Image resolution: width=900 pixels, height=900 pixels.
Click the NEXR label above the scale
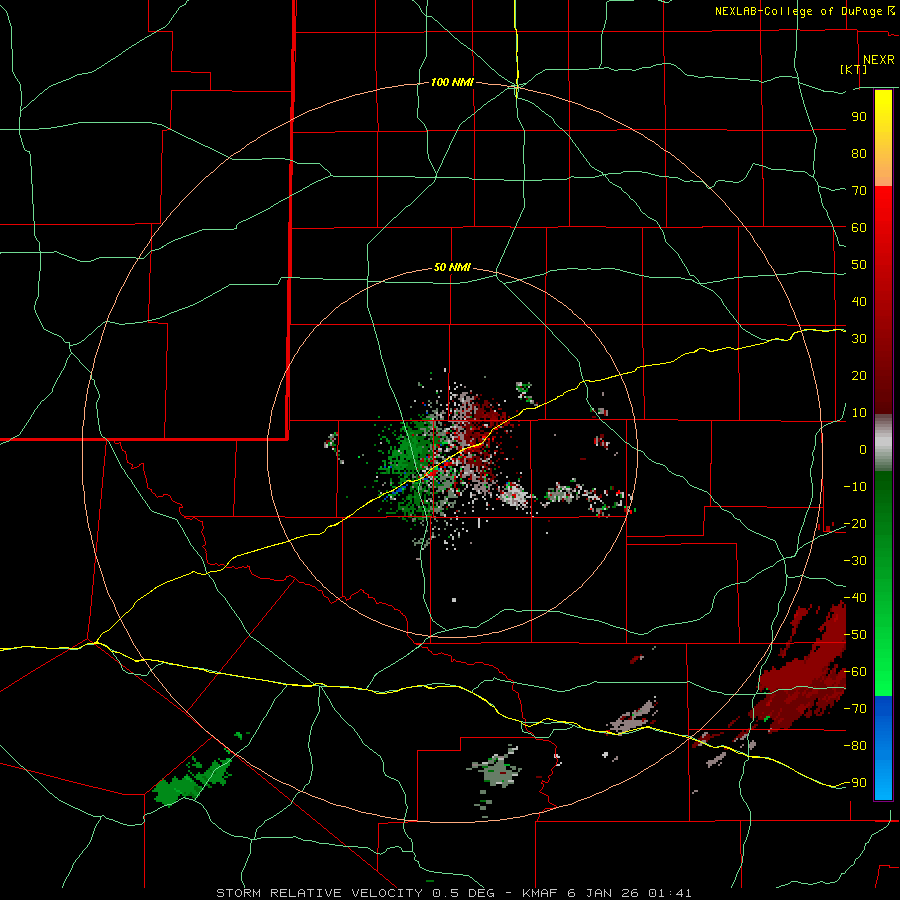[x=878, y=60]
